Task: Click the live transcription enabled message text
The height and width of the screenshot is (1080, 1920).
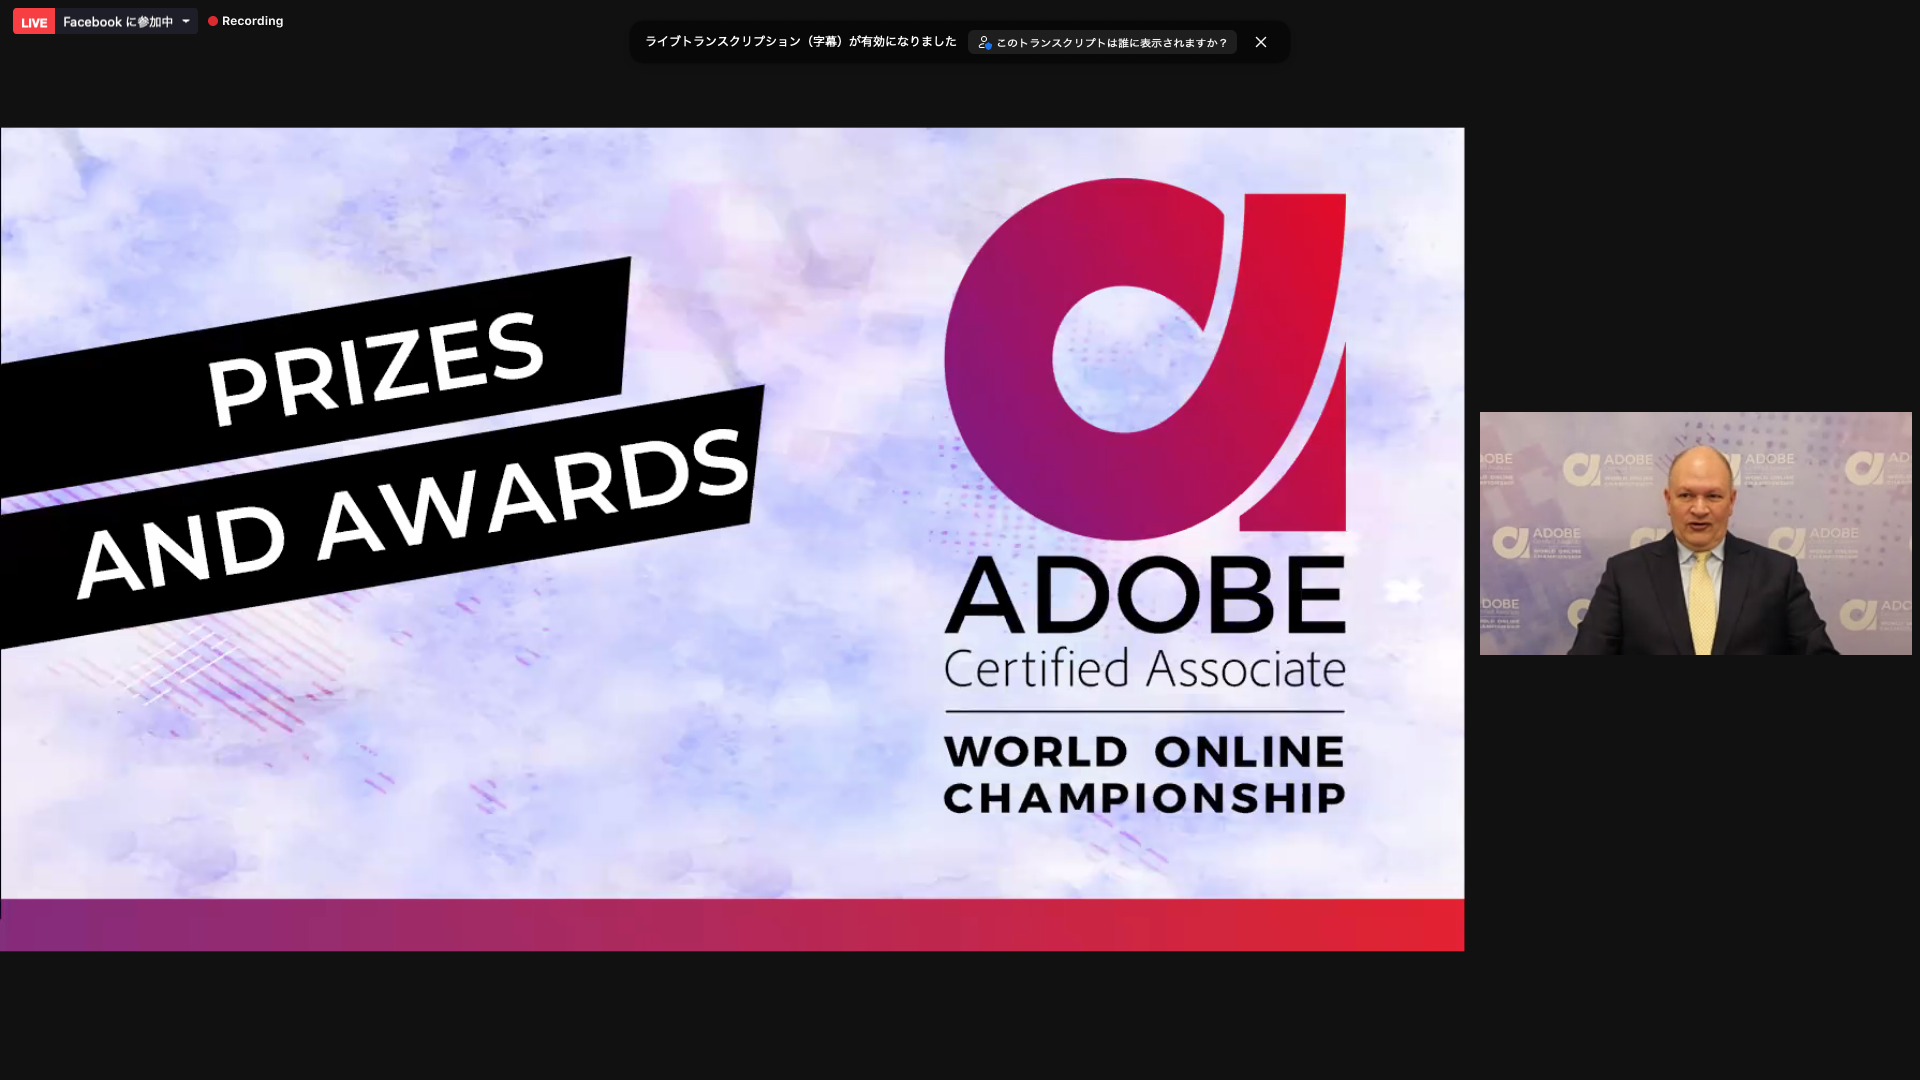Action: tap(801, 42)
